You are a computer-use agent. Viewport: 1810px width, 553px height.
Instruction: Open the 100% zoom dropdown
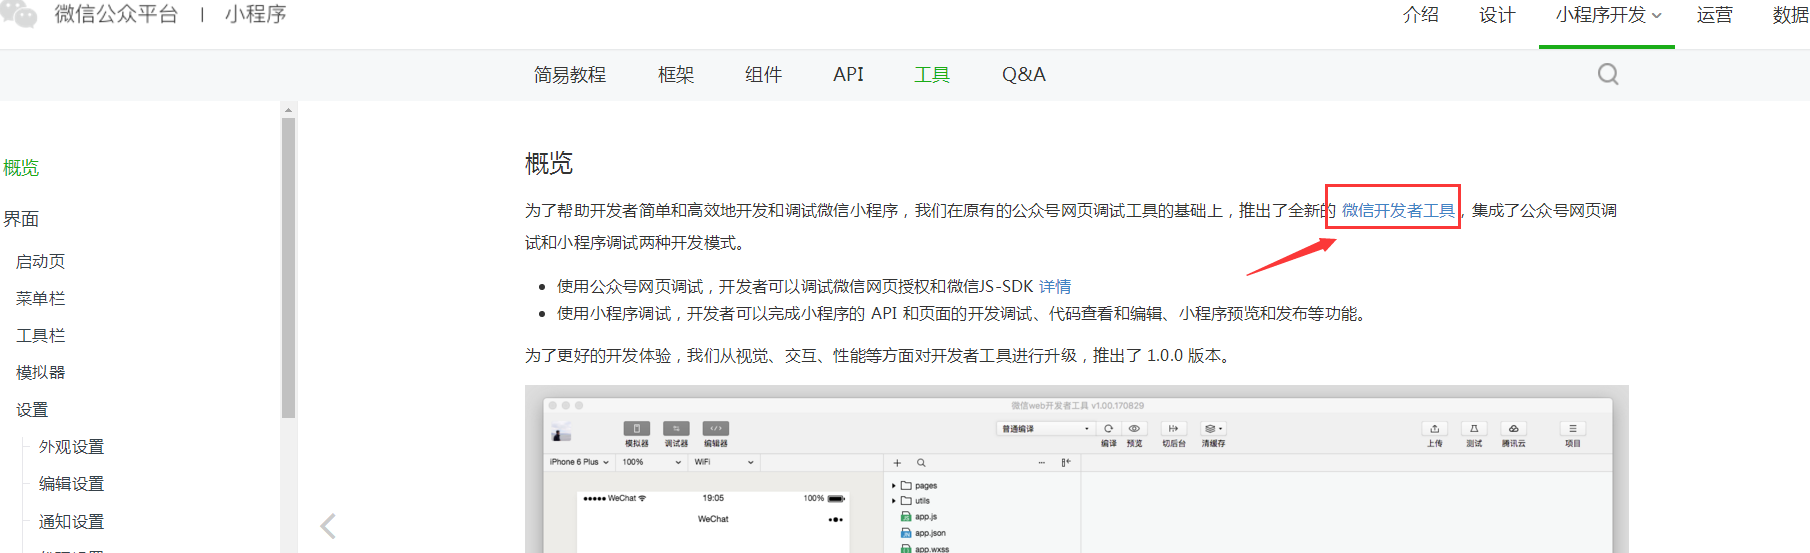point(651,462)
